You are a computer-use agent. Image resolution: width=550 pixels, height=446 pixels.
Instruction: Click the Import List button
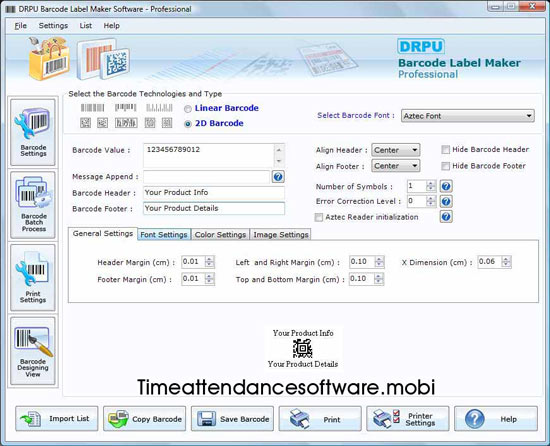coord(57,419)
